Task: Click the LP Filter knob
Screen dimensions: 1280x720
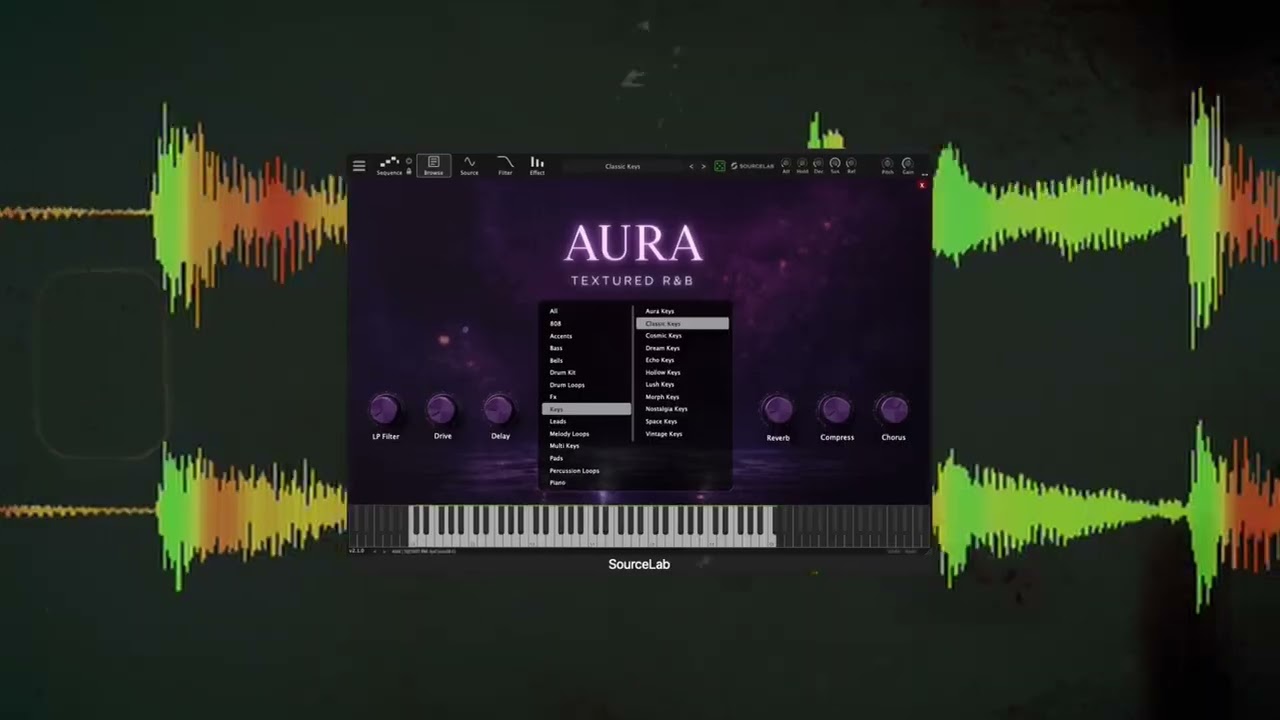Action: click(x=385, y=409)
